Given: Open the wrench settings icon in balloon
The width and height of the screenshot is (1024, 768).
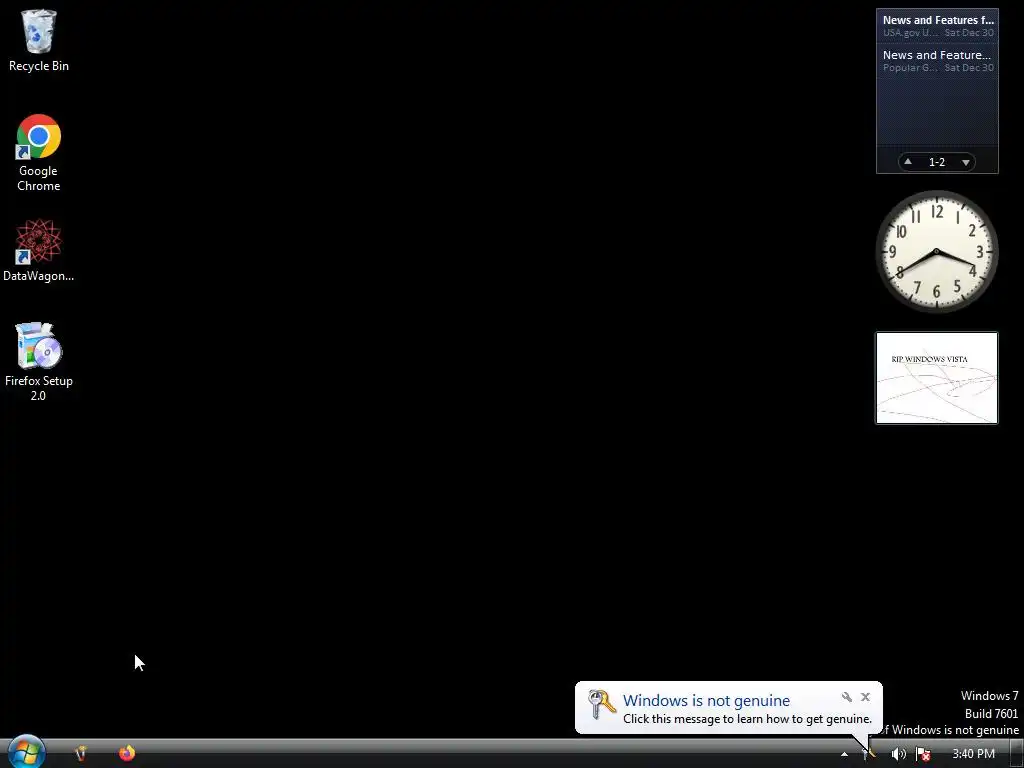Looking at the screenshot, I should (x=846, y=697).
